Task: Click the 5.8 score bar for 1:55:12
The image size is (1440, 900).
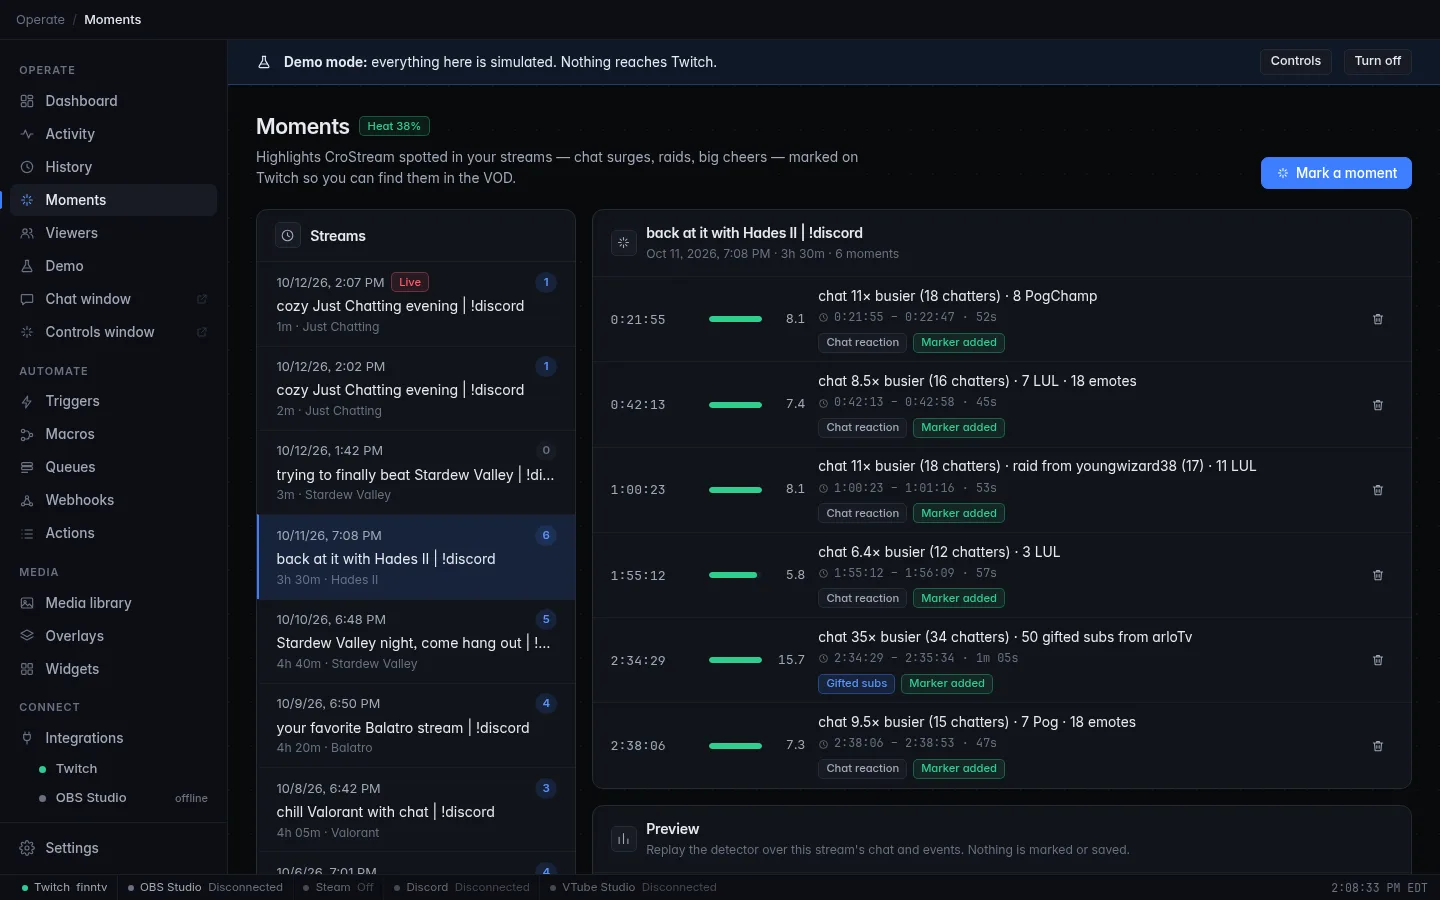Action: tap(733, 575)
